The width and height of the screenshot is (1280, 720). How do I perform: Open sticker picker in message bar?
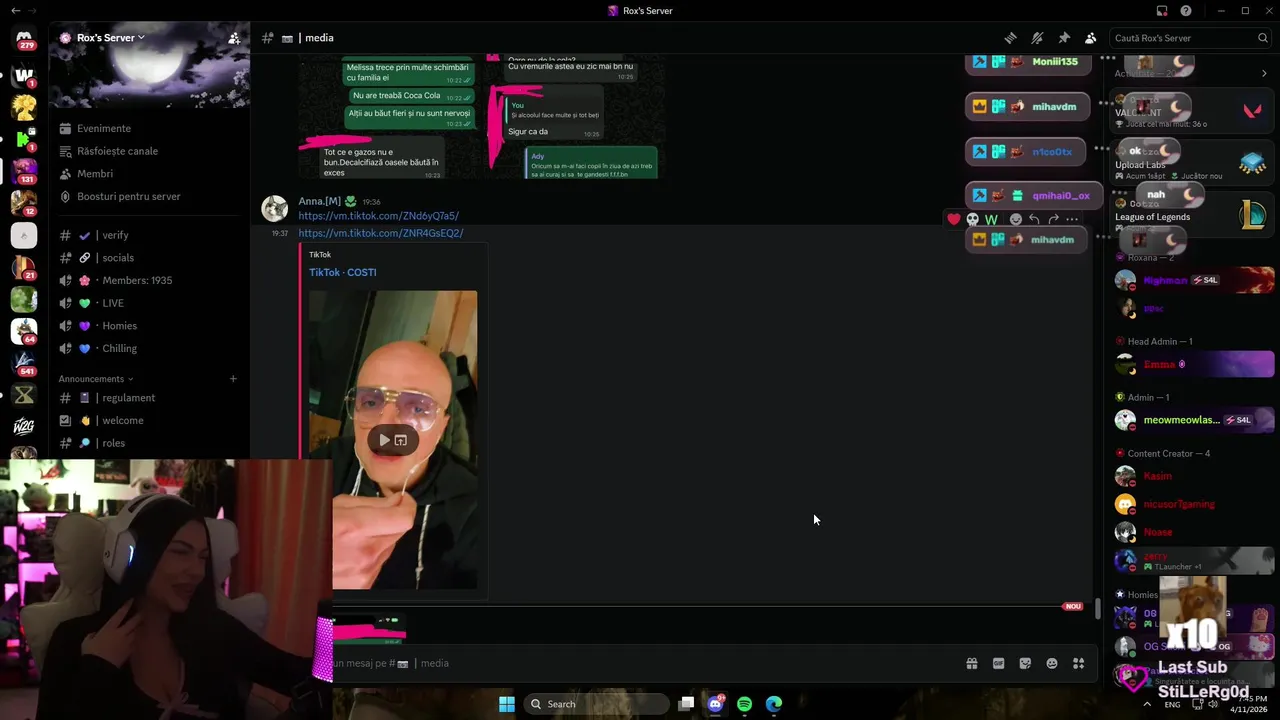click(x=1025, y=663)
